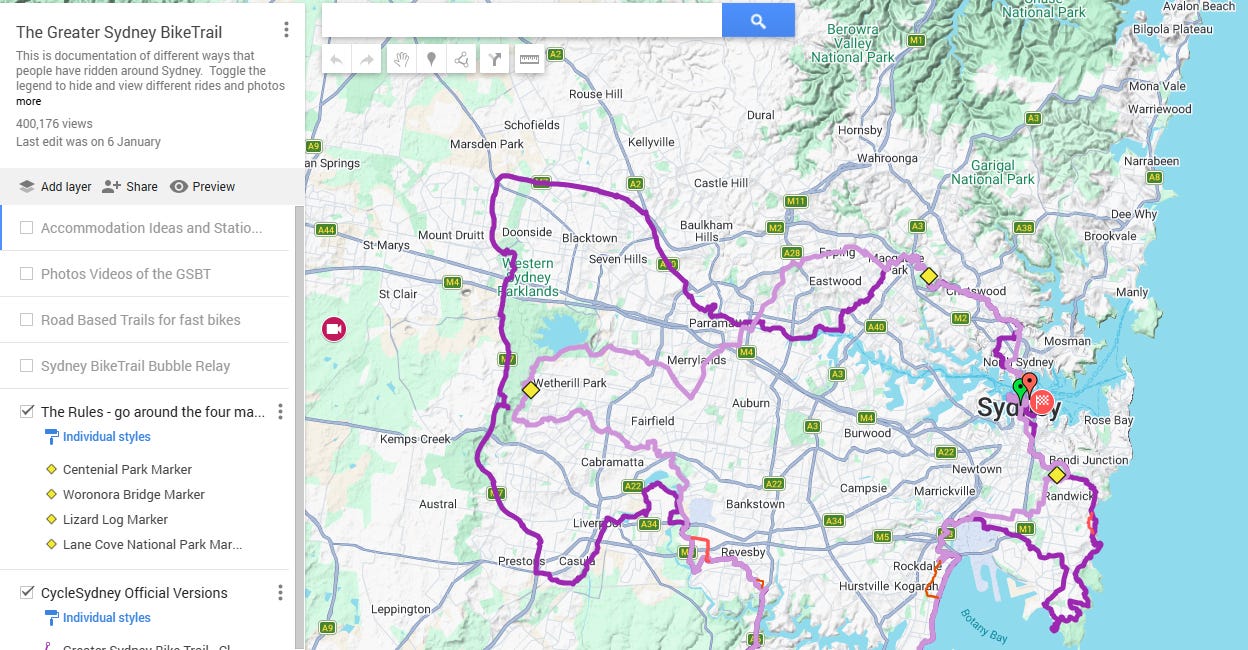Enable the Accommodation Ideas and Stations layer checkbox
Image resolution: width=1248 pixels, height=650 pixels.
pos(27,228)
